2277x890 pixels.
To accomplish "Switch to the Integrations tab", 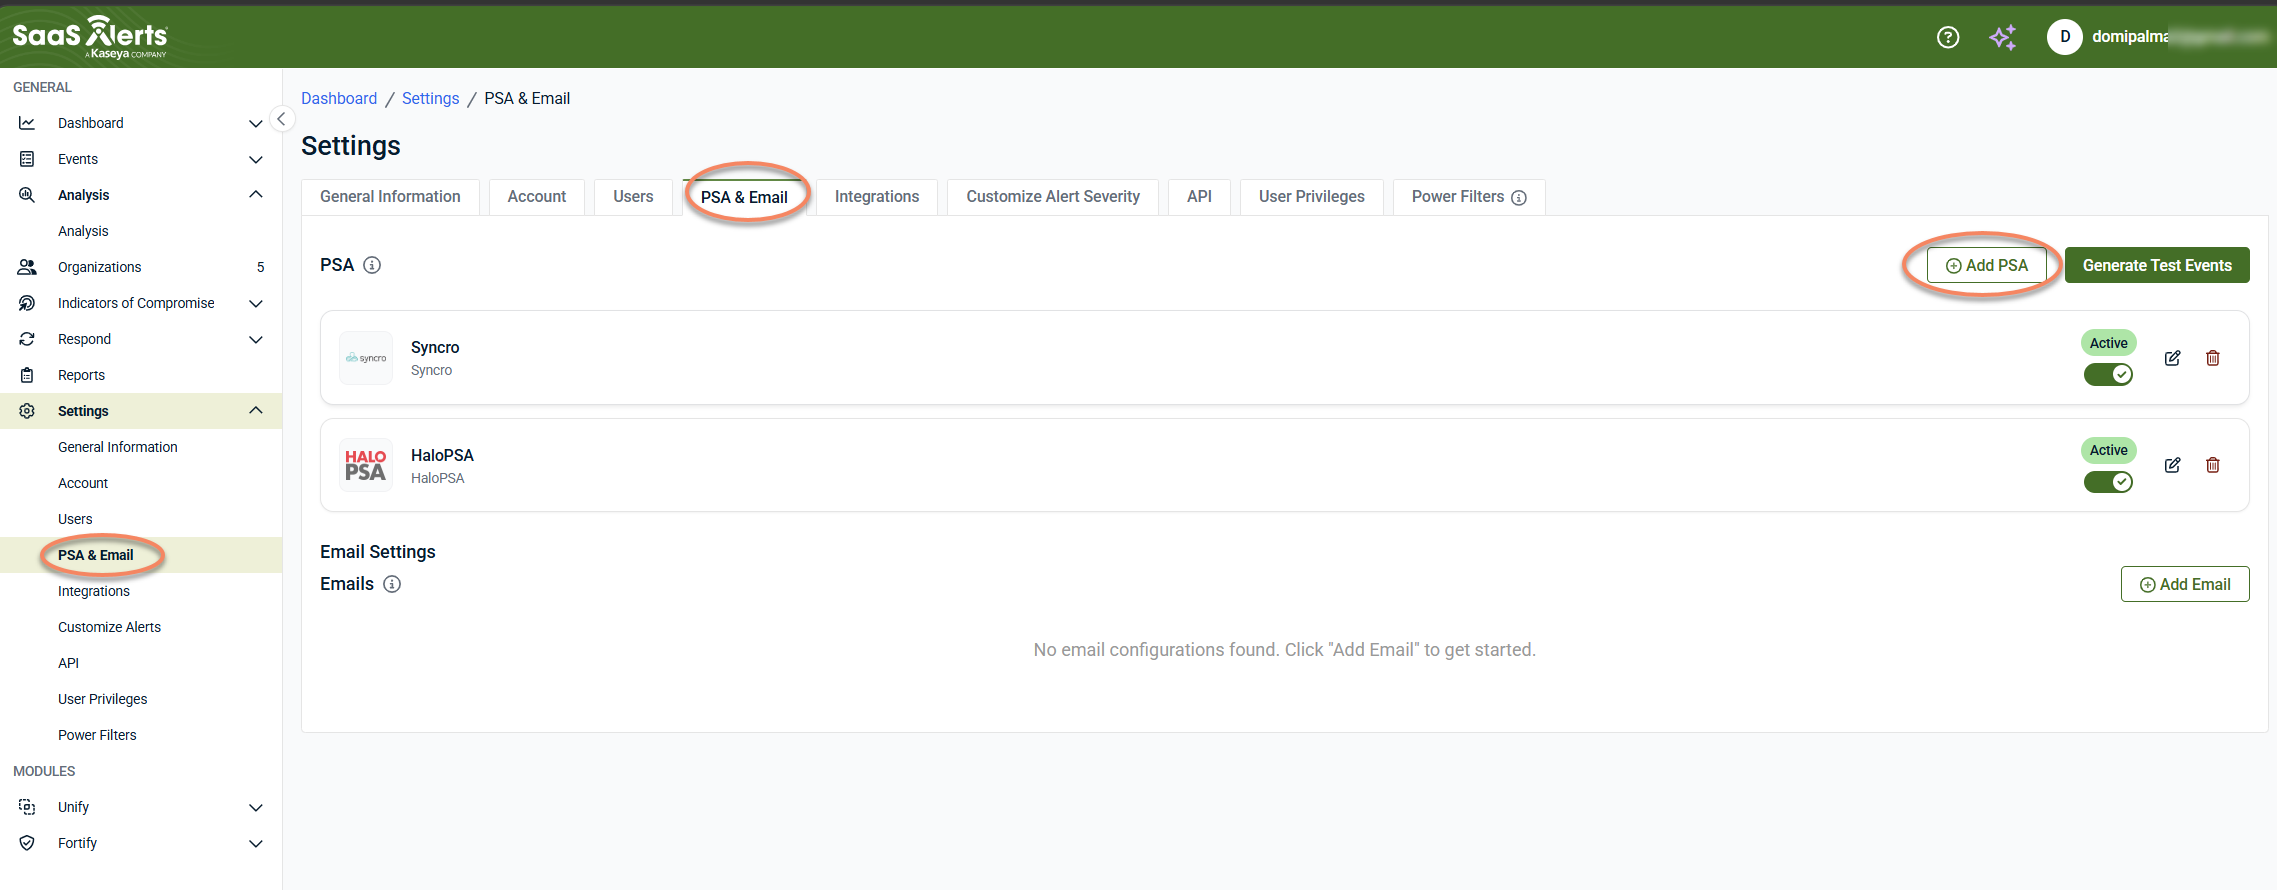I will (877, 197).
